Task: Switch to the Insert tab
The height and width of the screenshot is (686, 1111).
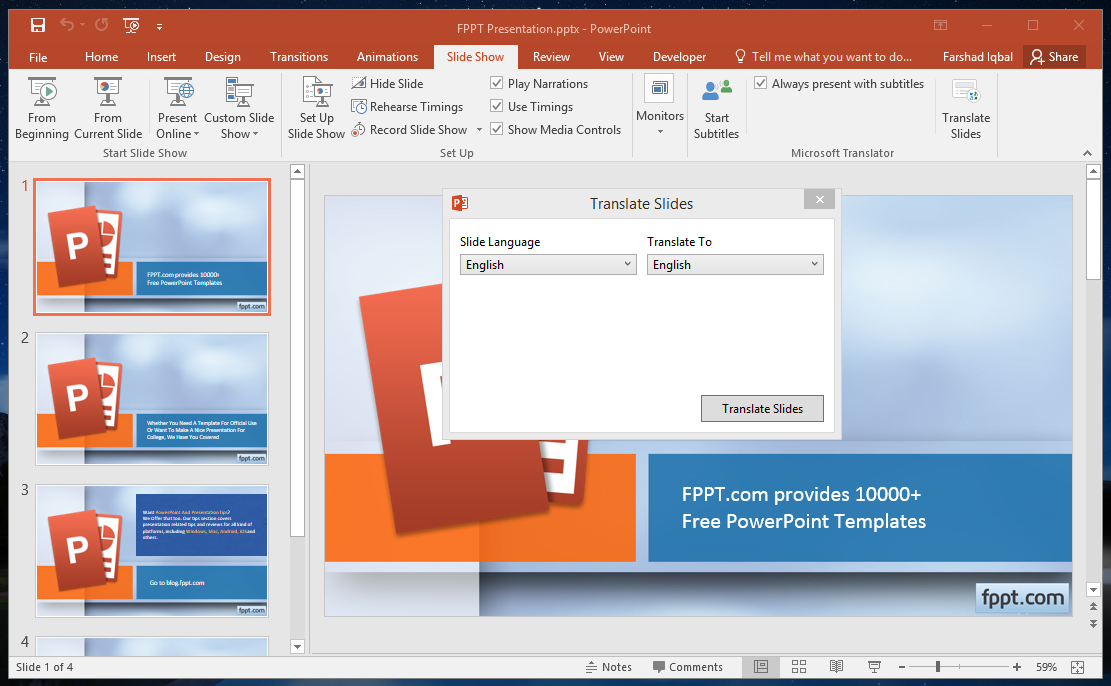Action: 162,57
